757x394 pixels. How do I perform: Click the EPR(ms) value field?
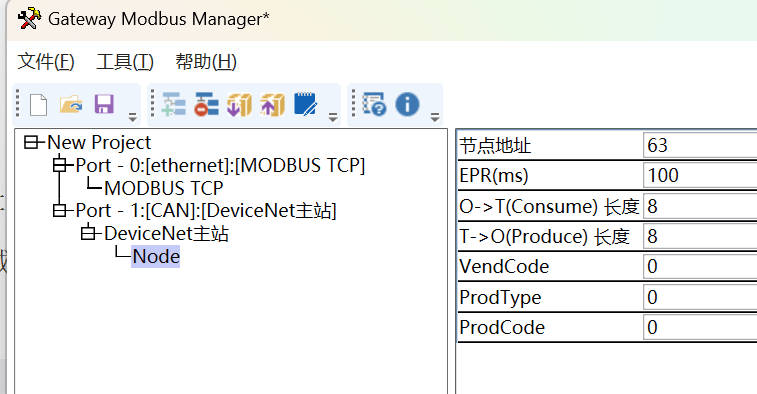click(x=700, y=175)
